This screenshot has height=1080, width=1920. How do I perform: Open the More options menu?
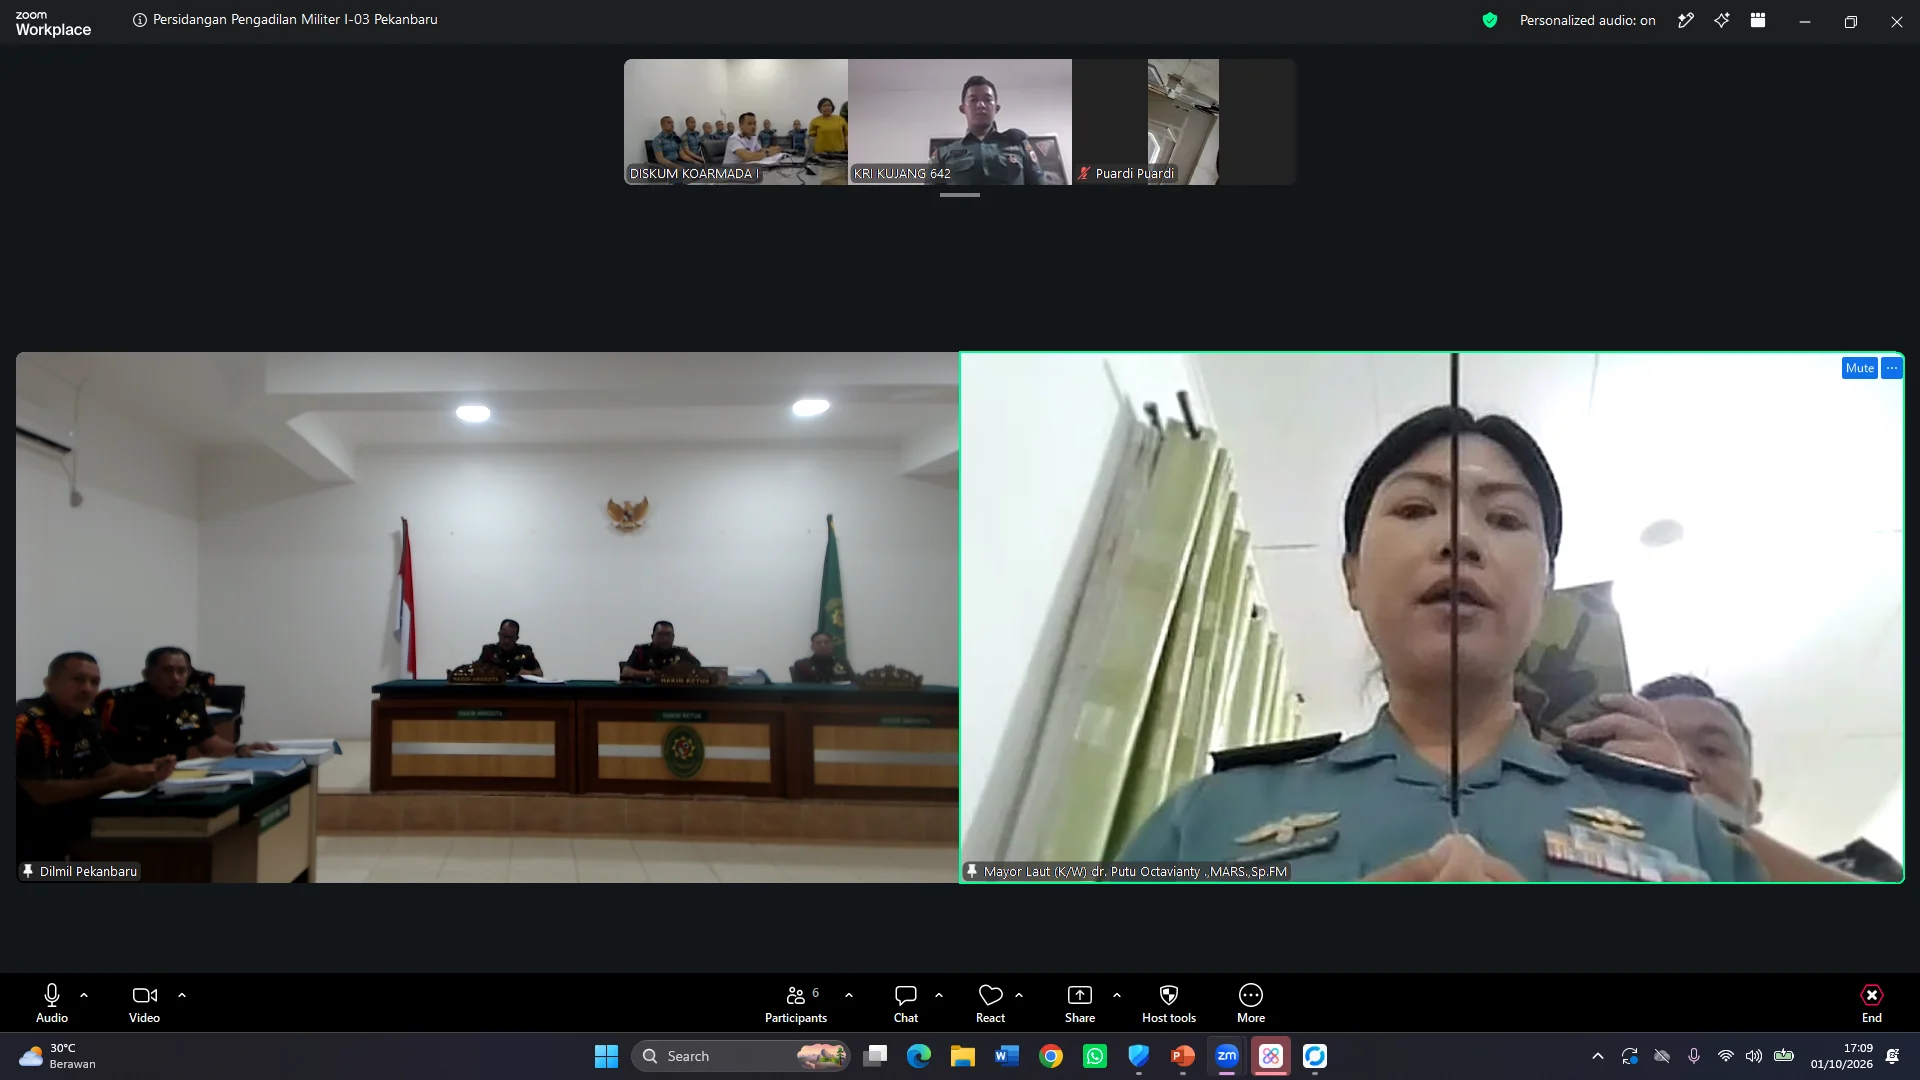pos(1251,1003)
